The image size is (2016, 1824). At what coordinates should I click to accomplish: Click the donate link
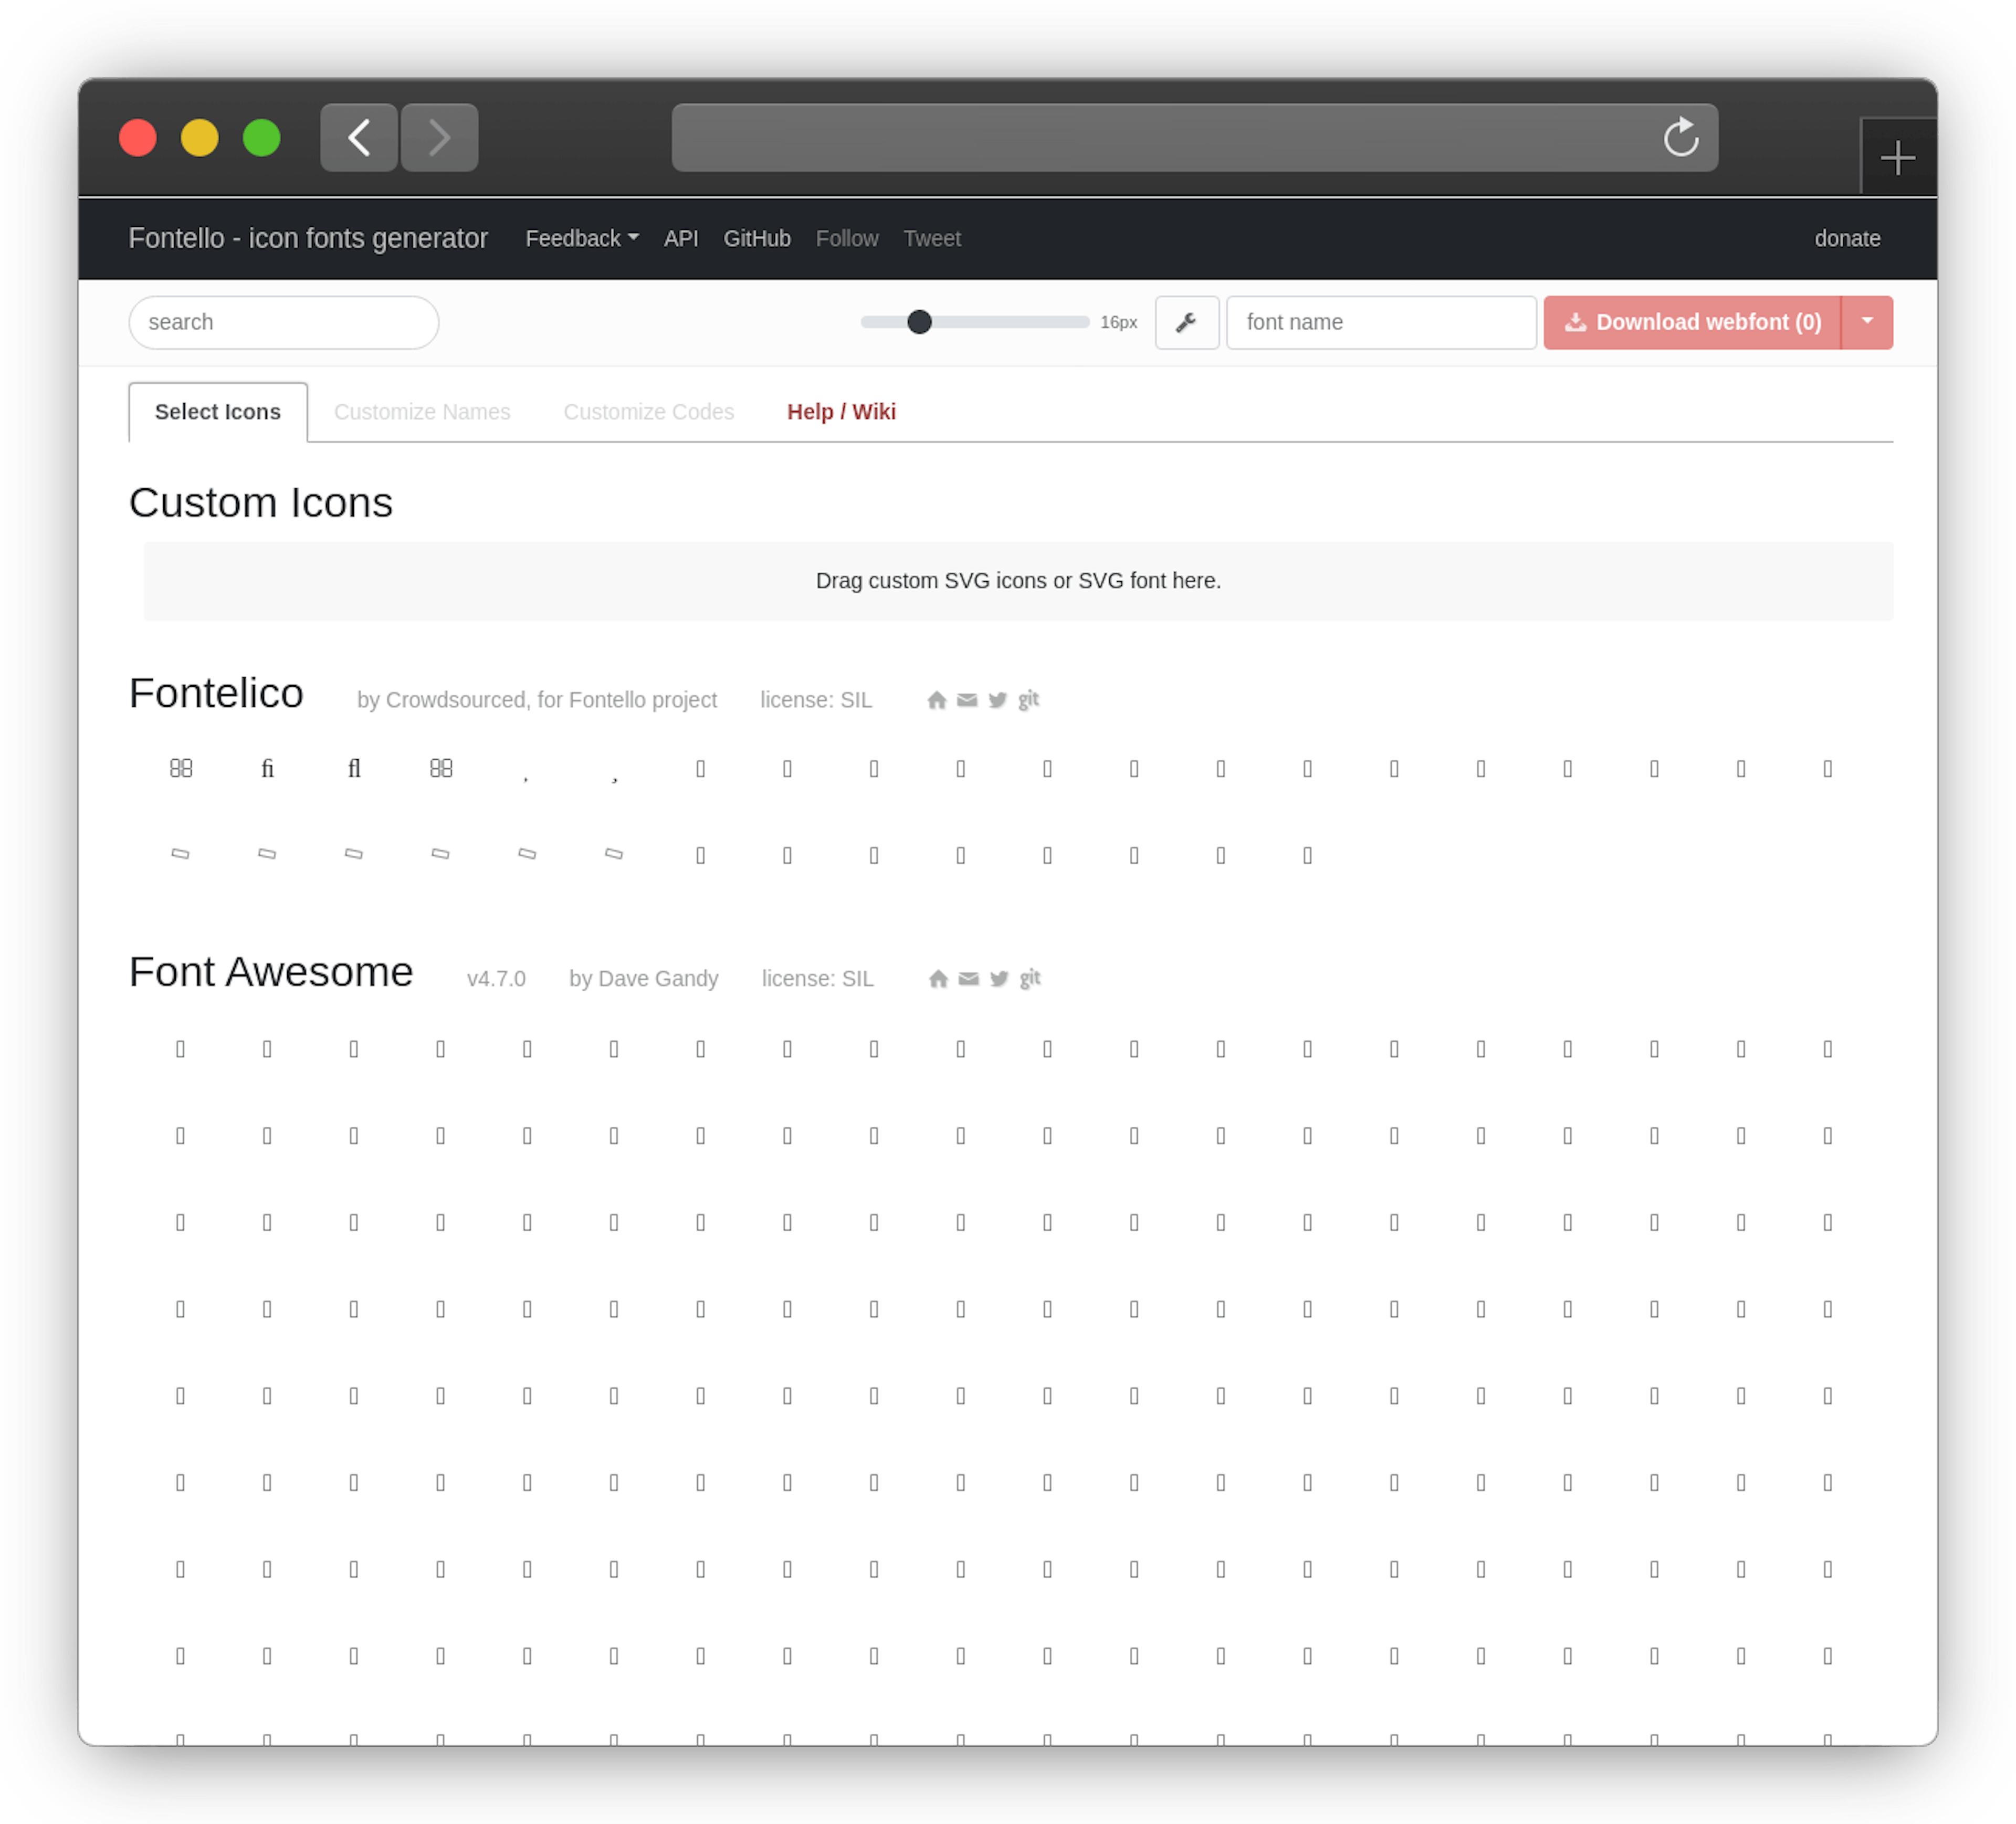coord(1847,238)
